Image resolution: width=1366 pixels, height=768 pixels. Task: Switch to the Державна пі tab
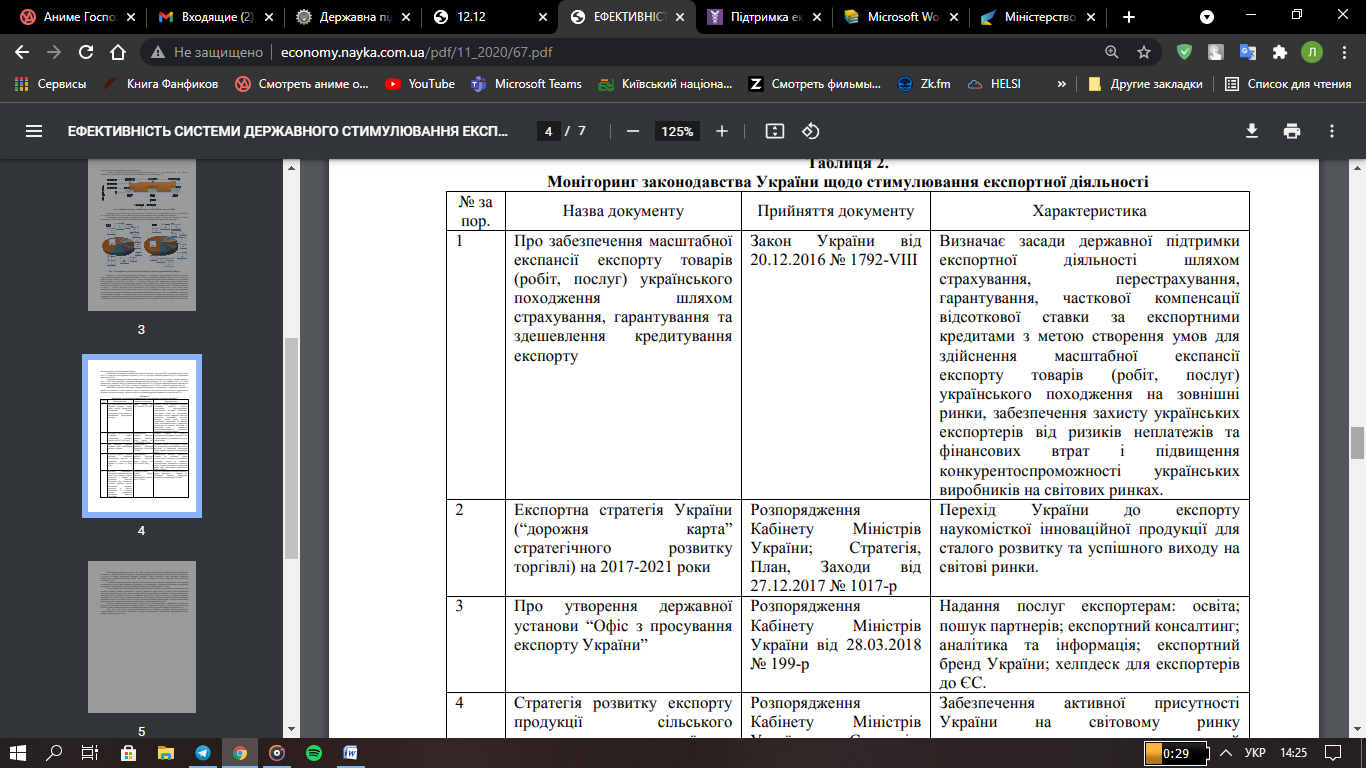click(350, 17)
